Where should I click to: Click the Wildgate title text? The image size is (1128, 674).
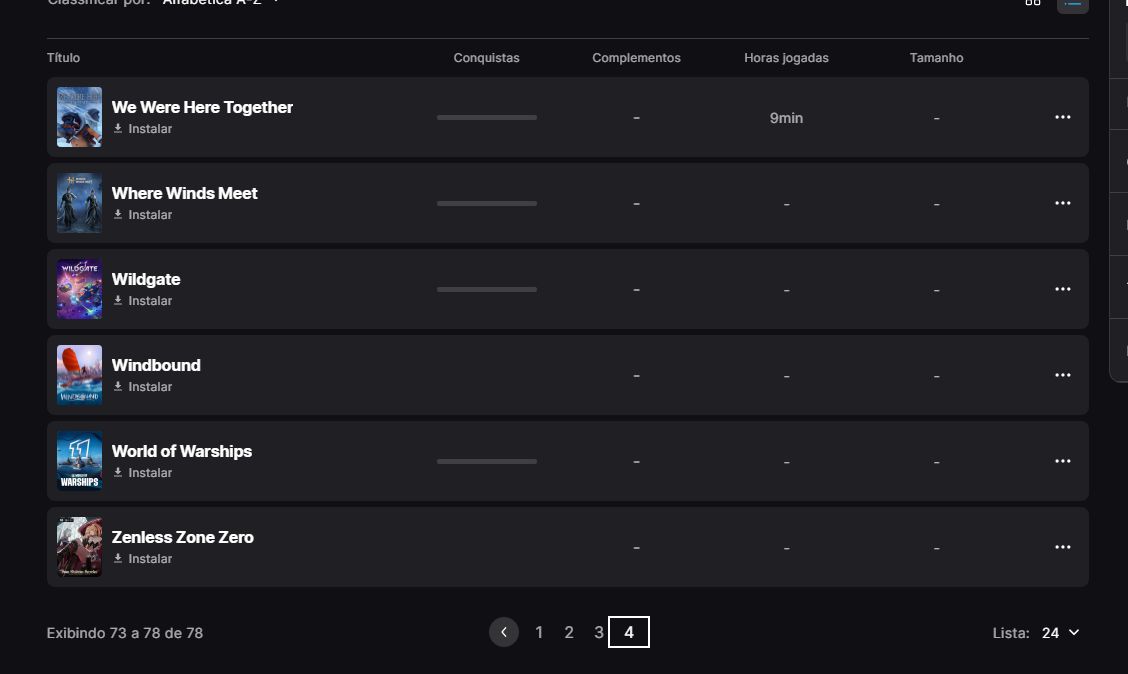coord(146,279)
